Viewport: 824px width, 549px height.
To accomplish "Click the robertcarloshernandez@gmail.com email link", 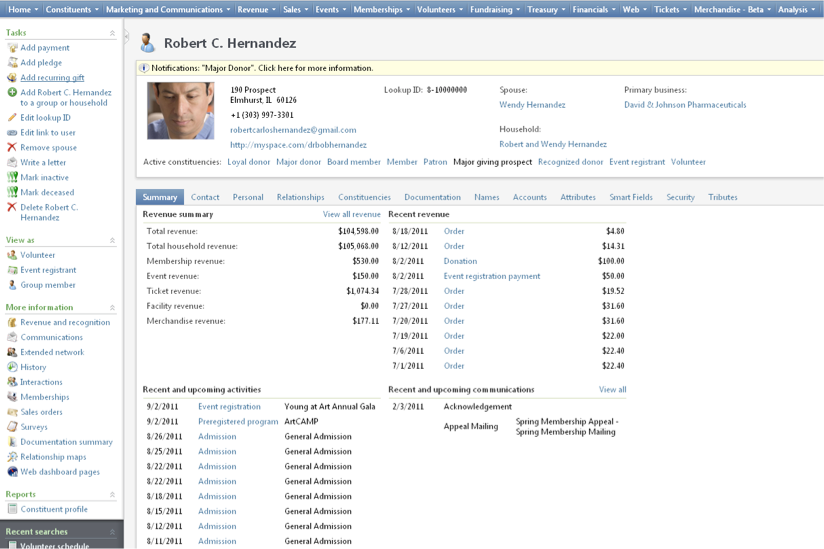I will [x=293, y=130].
